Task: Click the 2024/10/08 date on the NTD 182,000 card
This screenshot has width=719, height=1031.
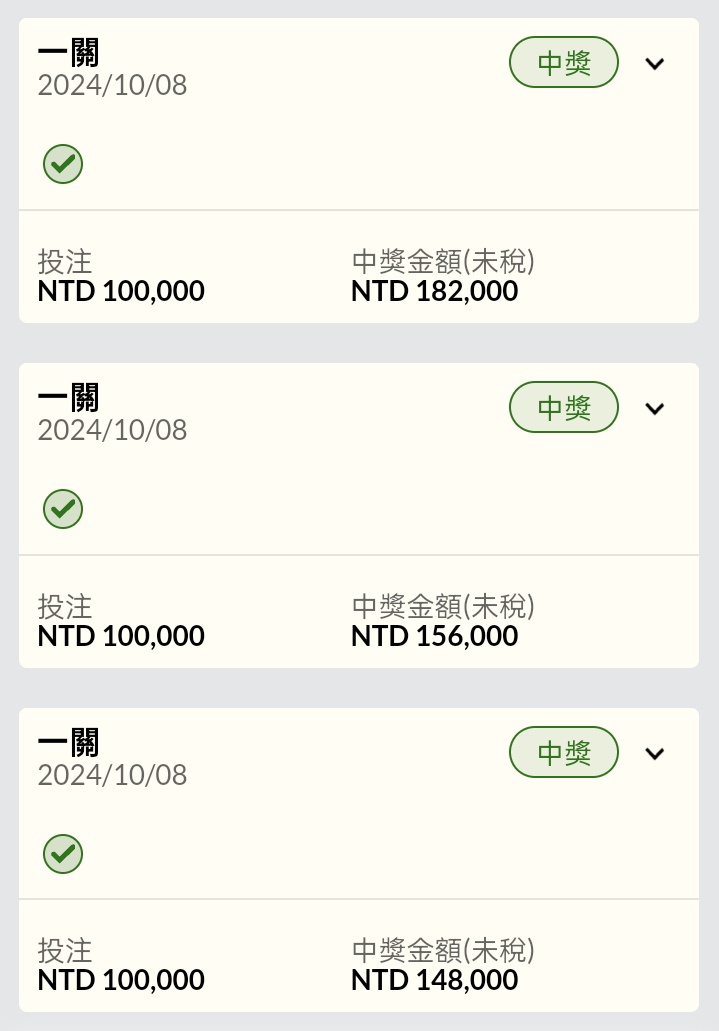Action: tap(112, 85)
